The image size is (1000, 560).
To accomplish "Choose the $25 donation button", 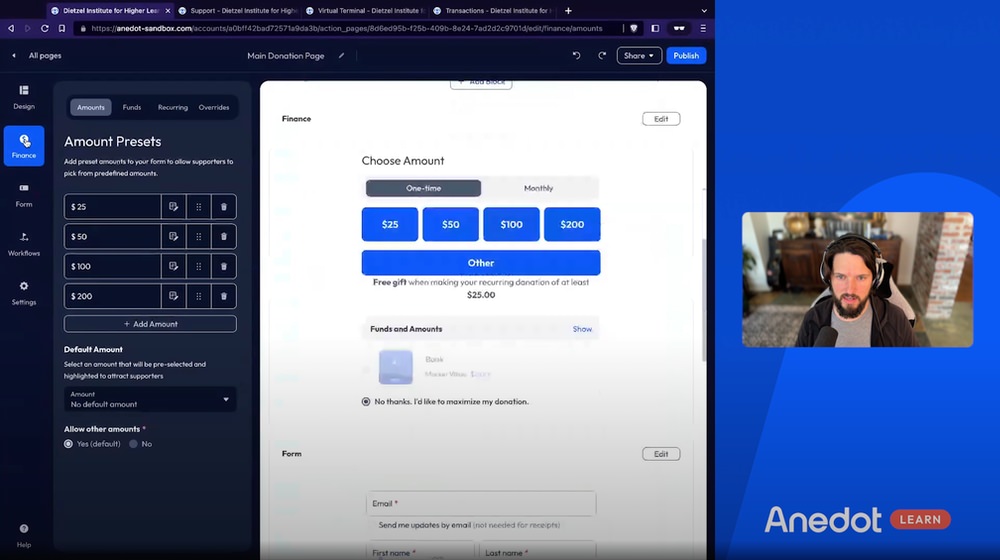I will click(x=390, y=225).
